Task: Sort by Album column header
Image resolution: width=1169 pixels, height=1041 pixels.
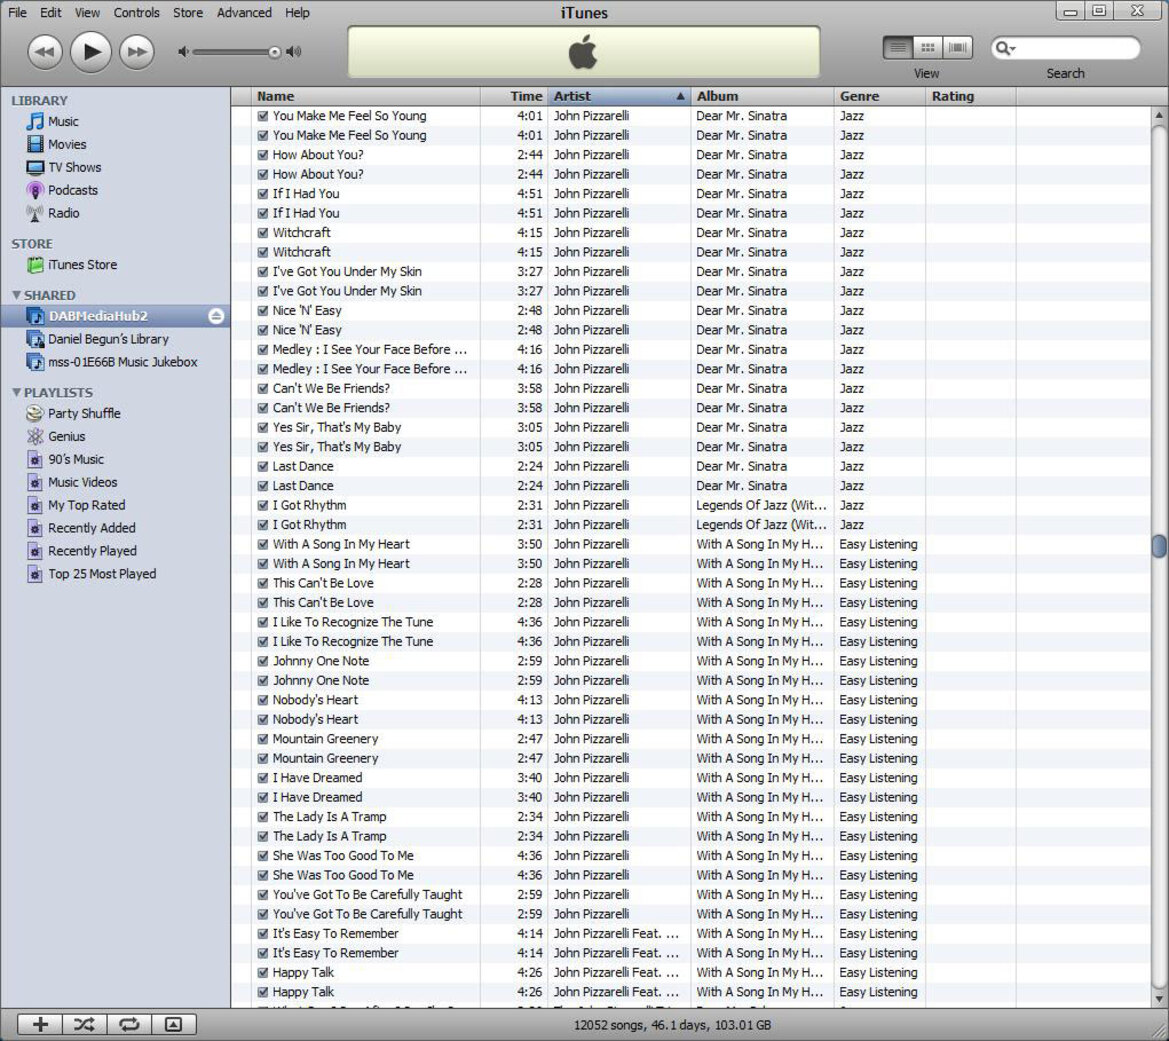Action: tap(762, 96)
